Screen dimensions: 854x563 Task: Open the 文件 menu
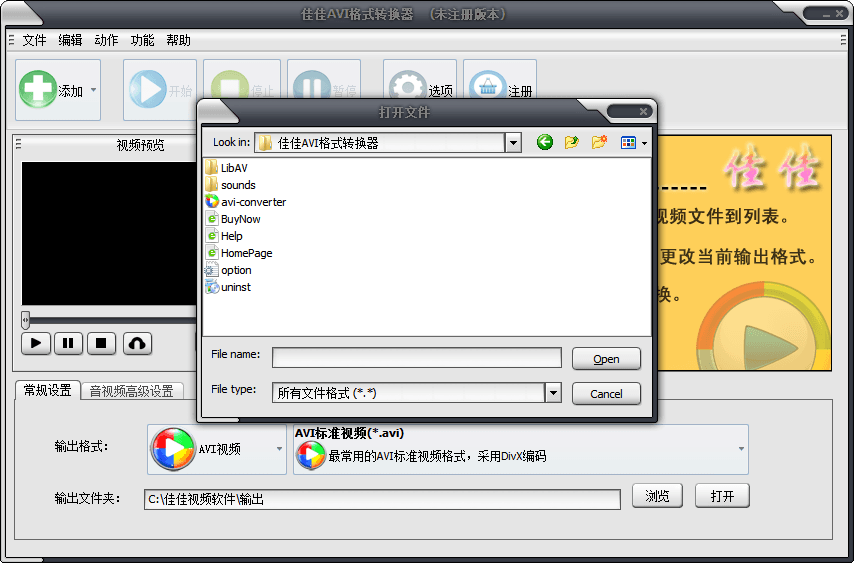(x=34, y=40)
